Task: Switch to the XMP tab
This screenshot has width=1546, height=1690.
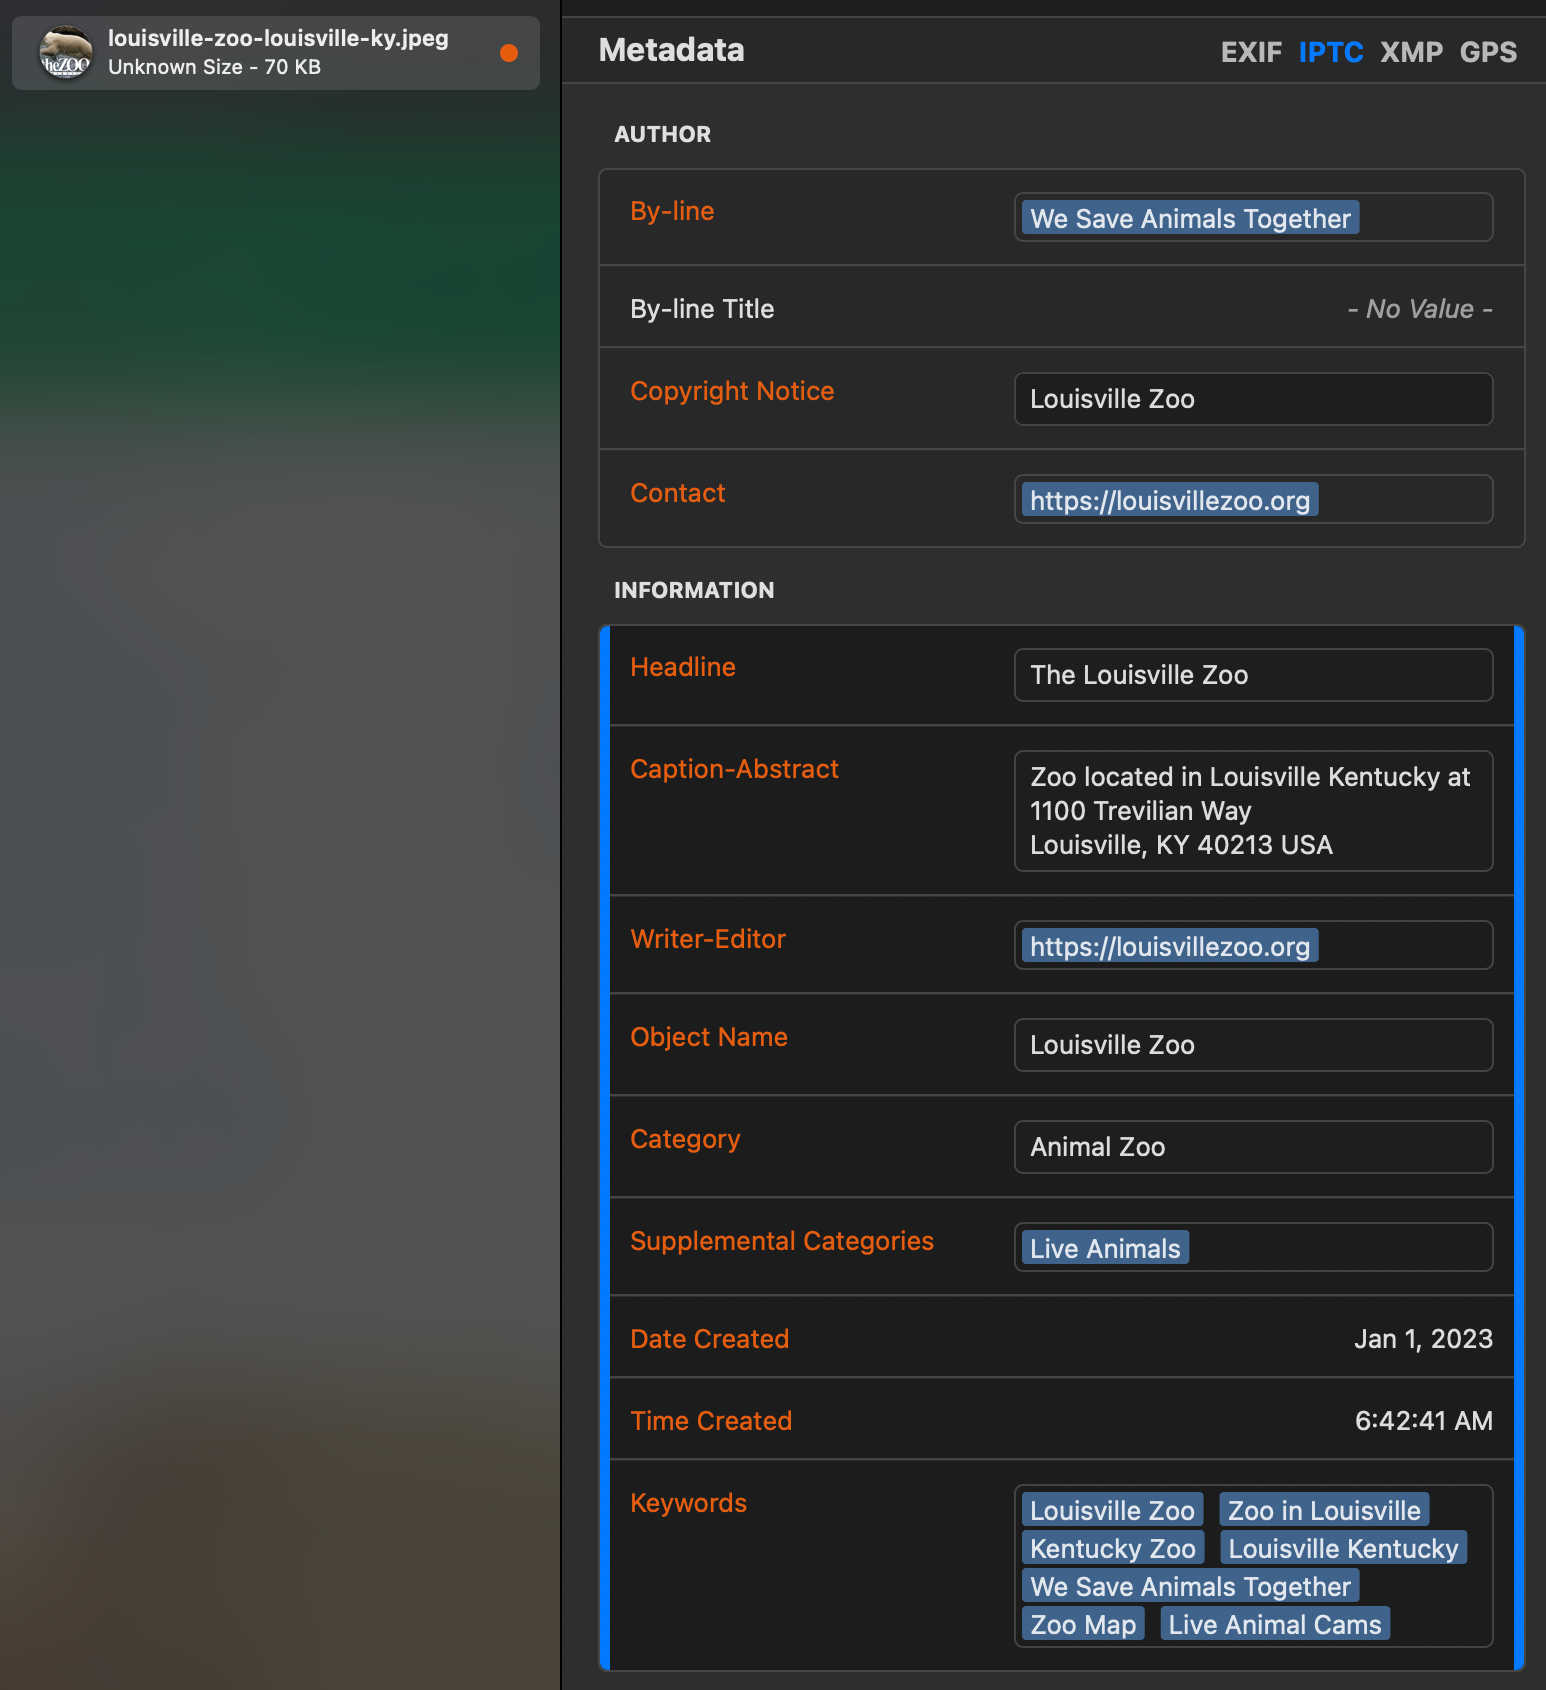Action: coord(1411,52)
